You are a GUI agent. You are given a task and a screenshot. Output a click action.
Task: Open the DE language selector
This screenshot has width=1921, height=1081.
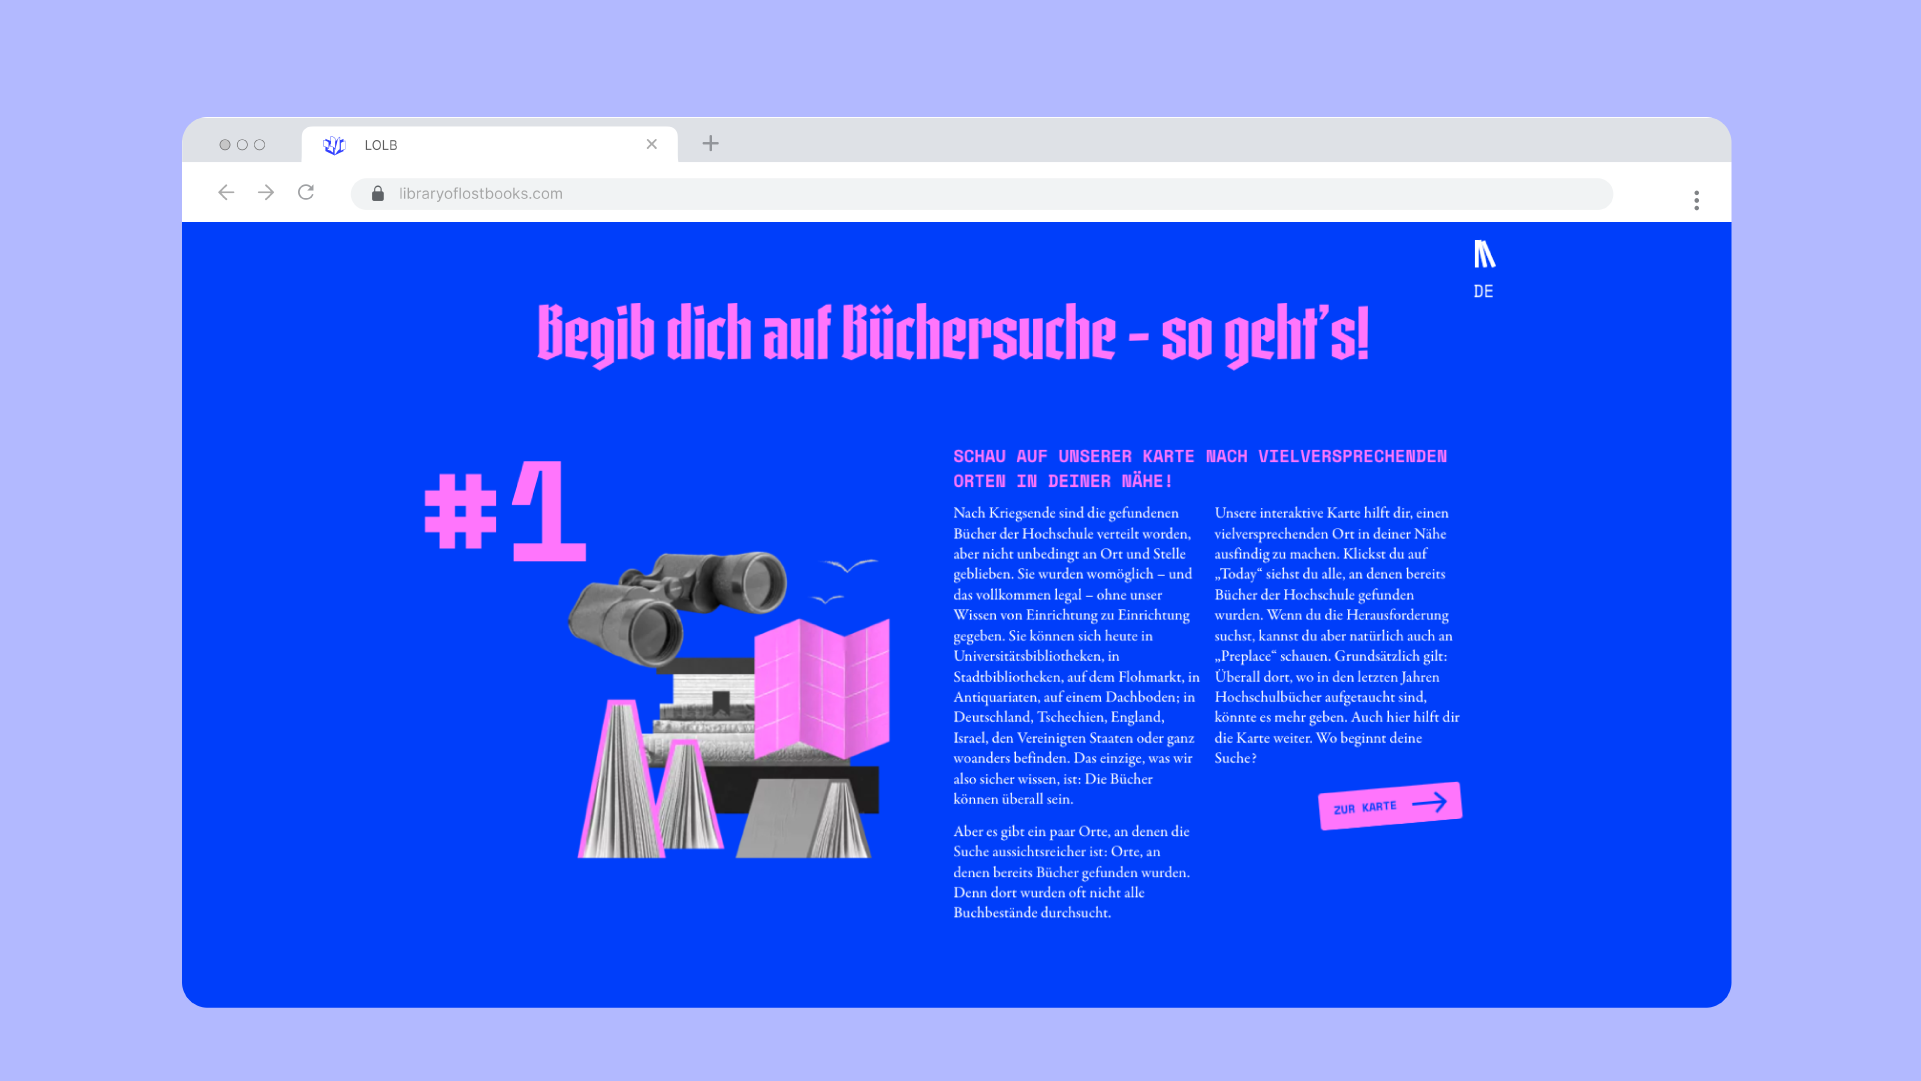(x=1483, y=292)
